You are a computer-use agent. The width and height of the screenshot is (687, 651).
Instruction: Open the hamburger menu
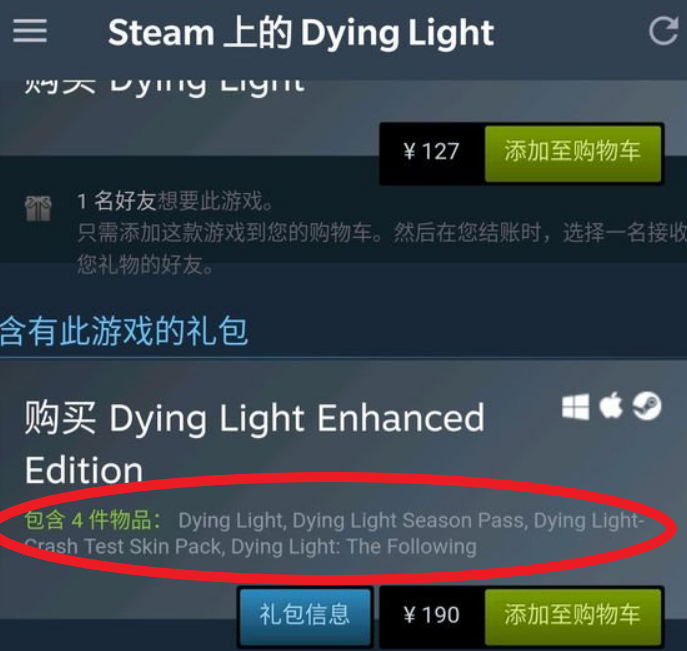30,31
